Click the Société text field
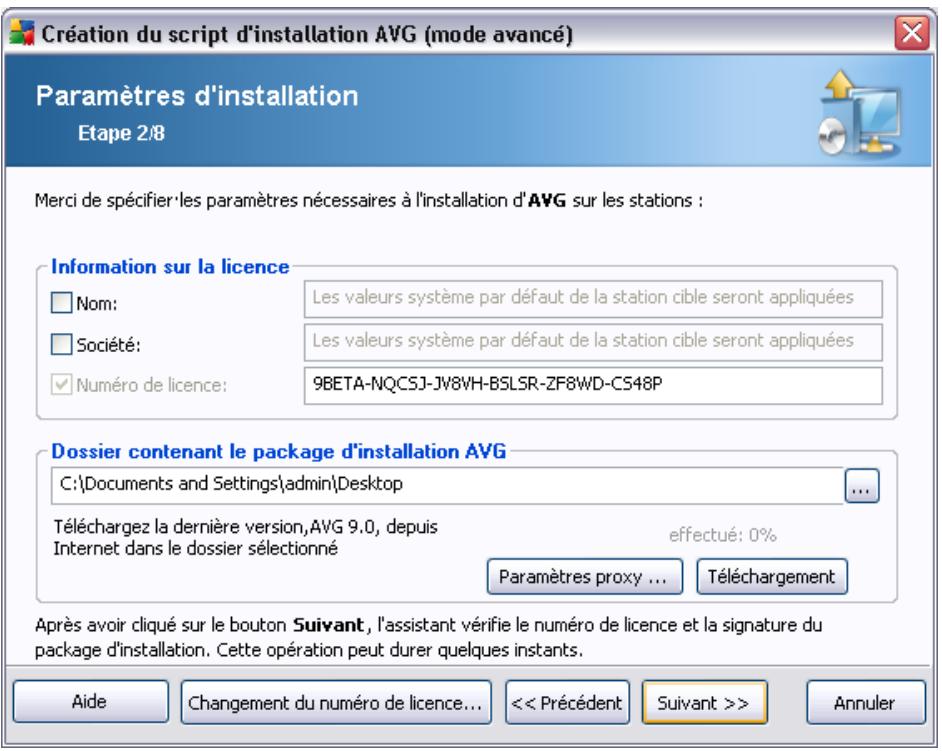942x751 pixels. coord(593,342)
